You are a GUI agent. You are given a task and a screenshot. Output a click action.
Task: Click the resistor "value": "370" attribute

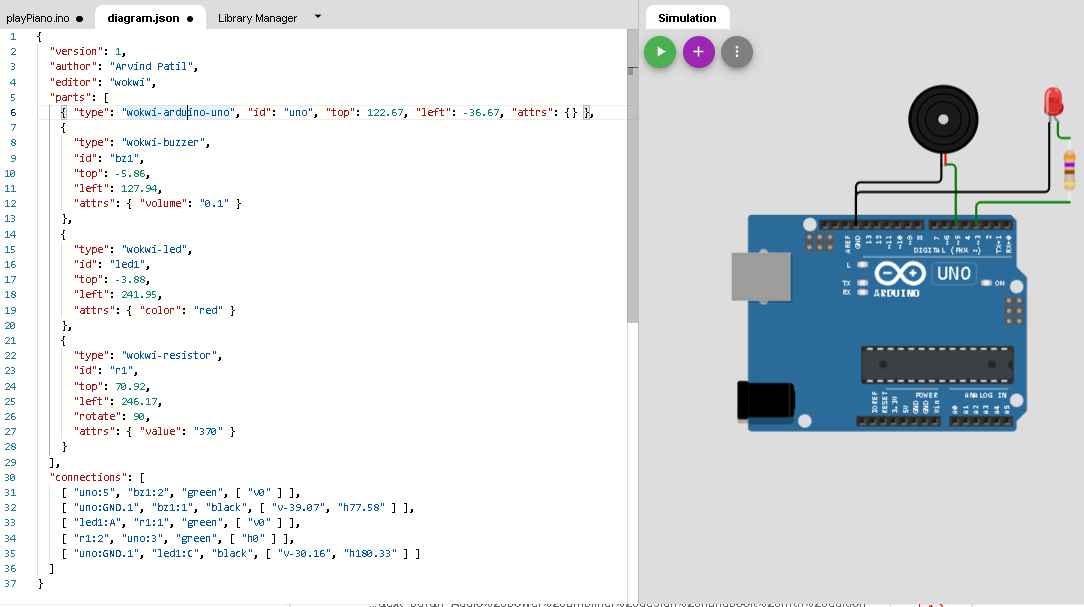tap(181, 431)
